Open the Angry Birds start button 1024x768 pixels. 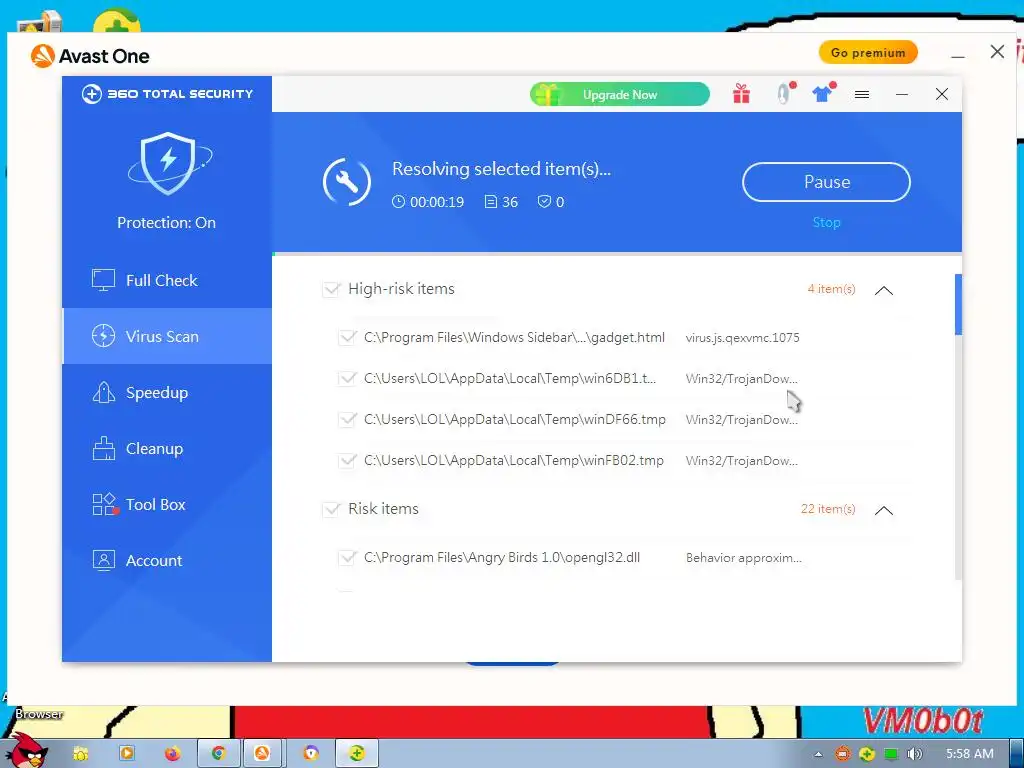(x=25, y=750)
